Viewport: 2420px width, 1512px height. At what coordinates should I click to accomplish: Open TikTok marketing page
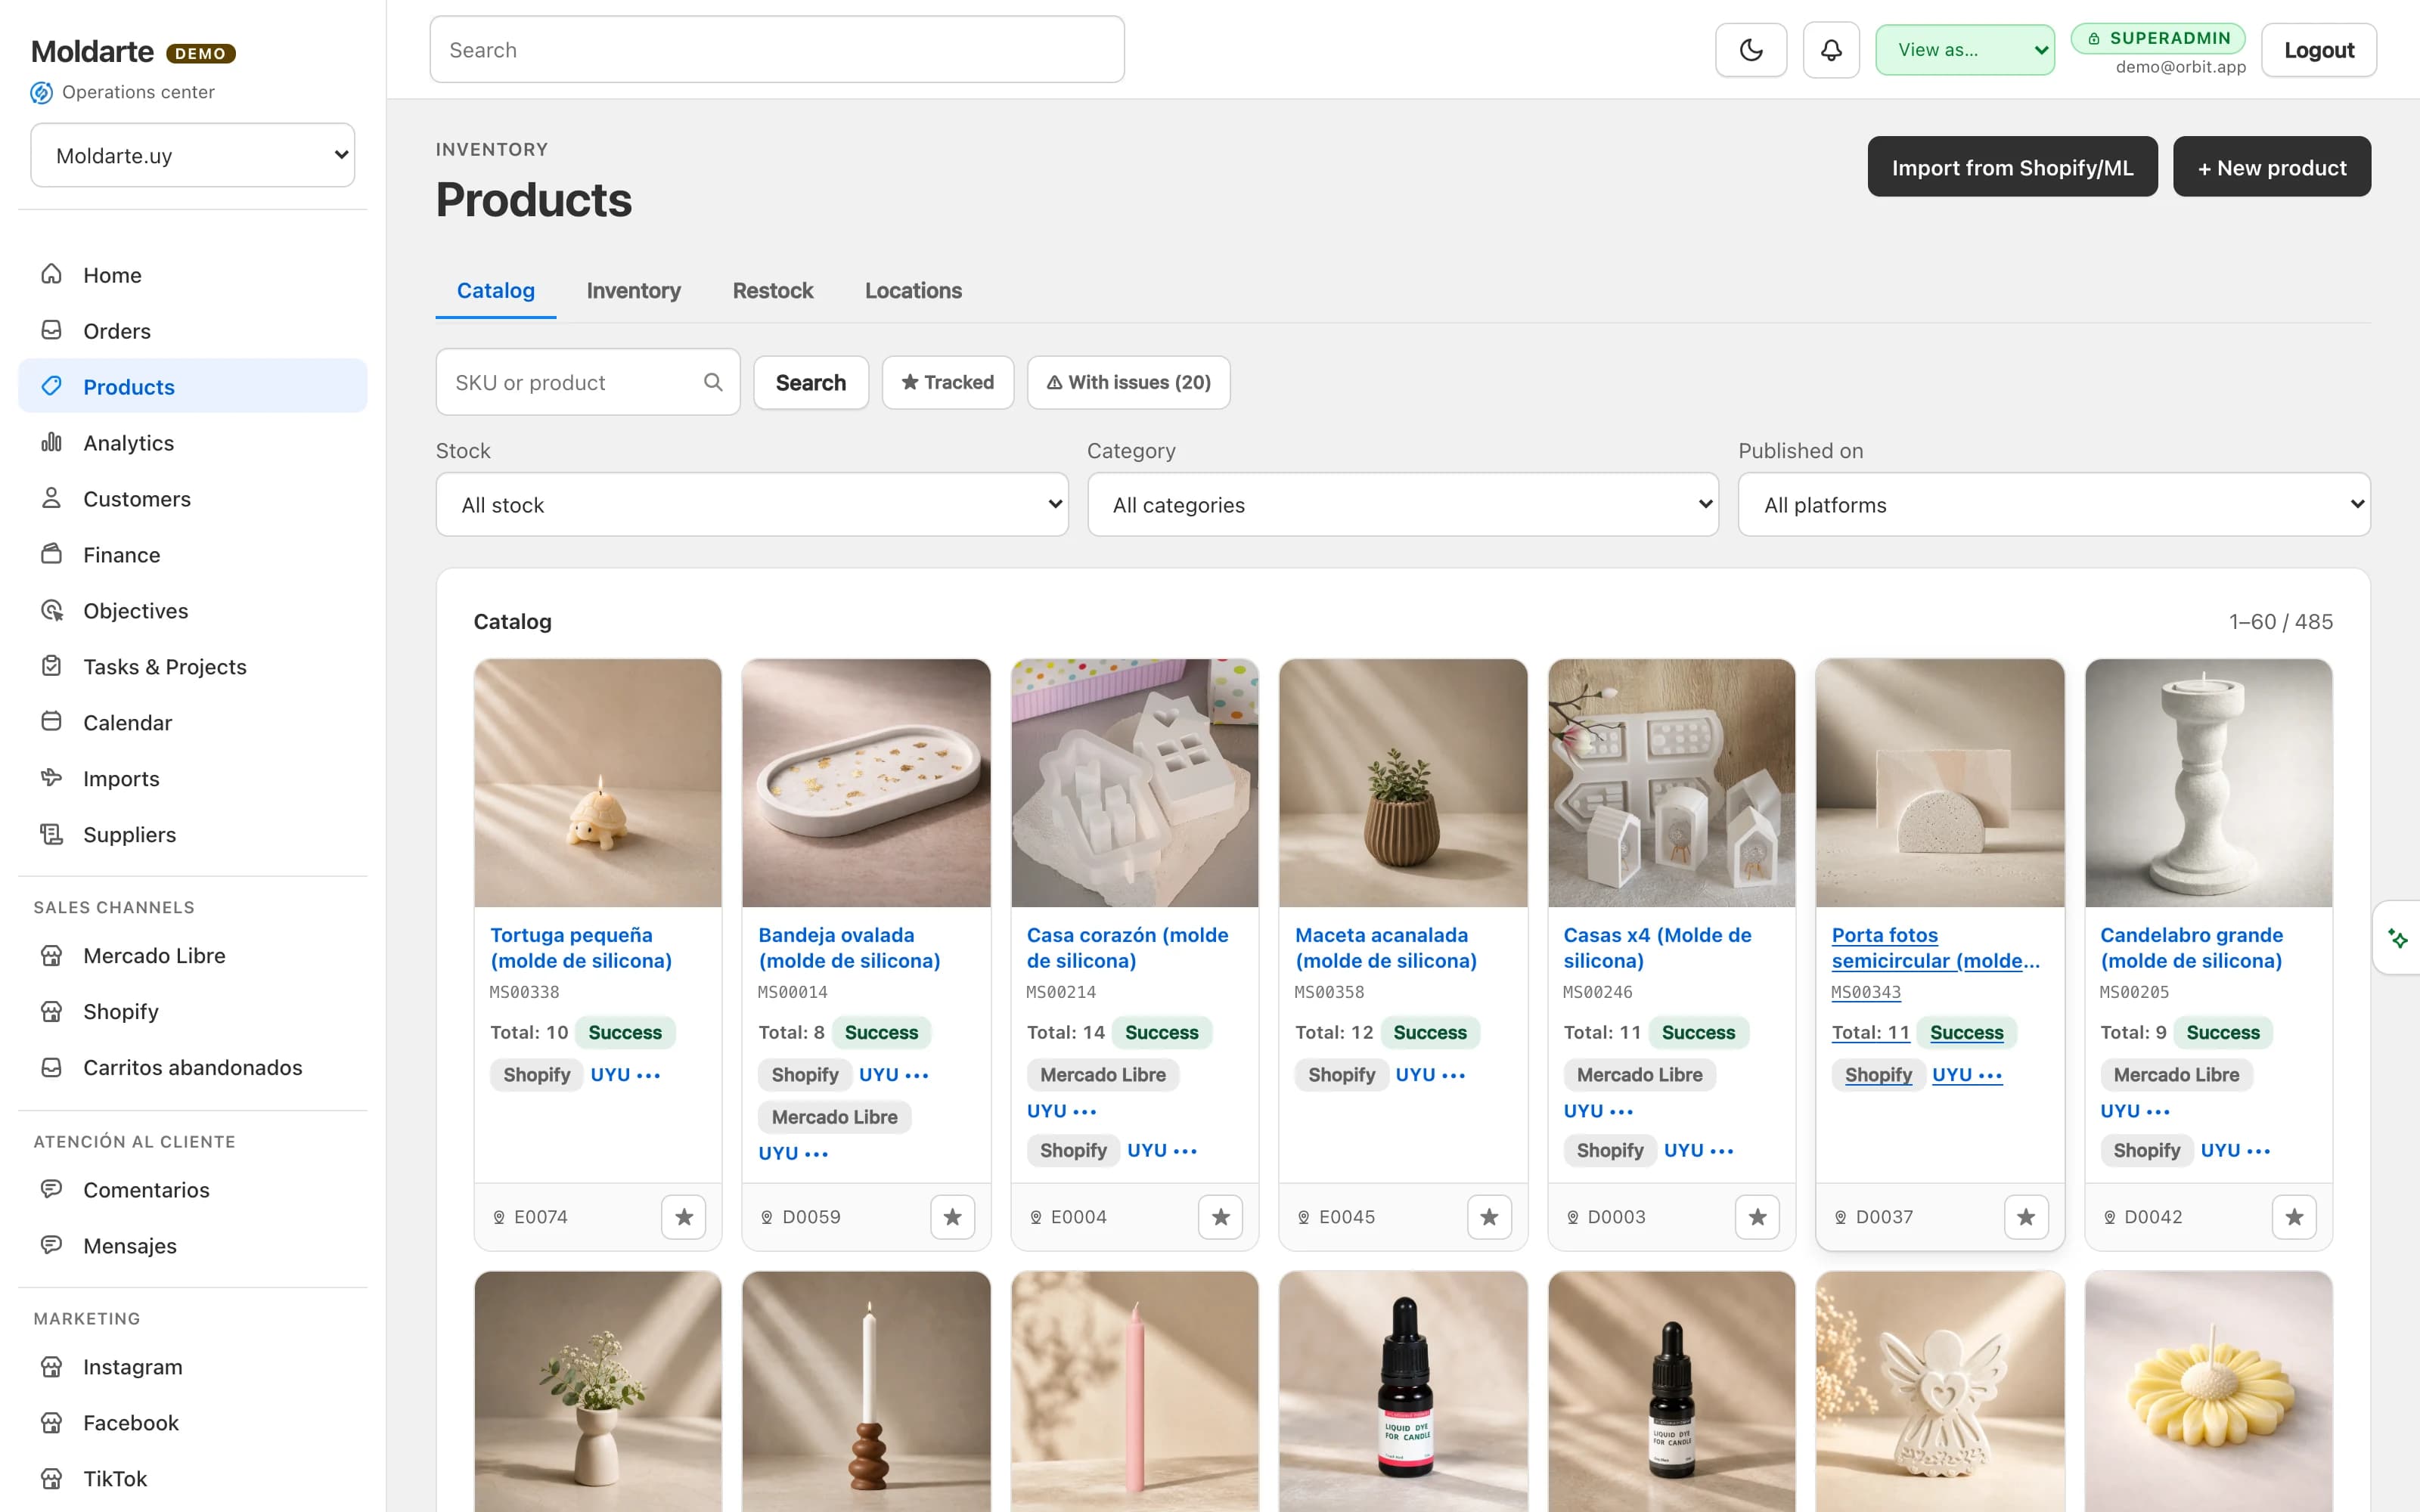[x=192, y=1478]
